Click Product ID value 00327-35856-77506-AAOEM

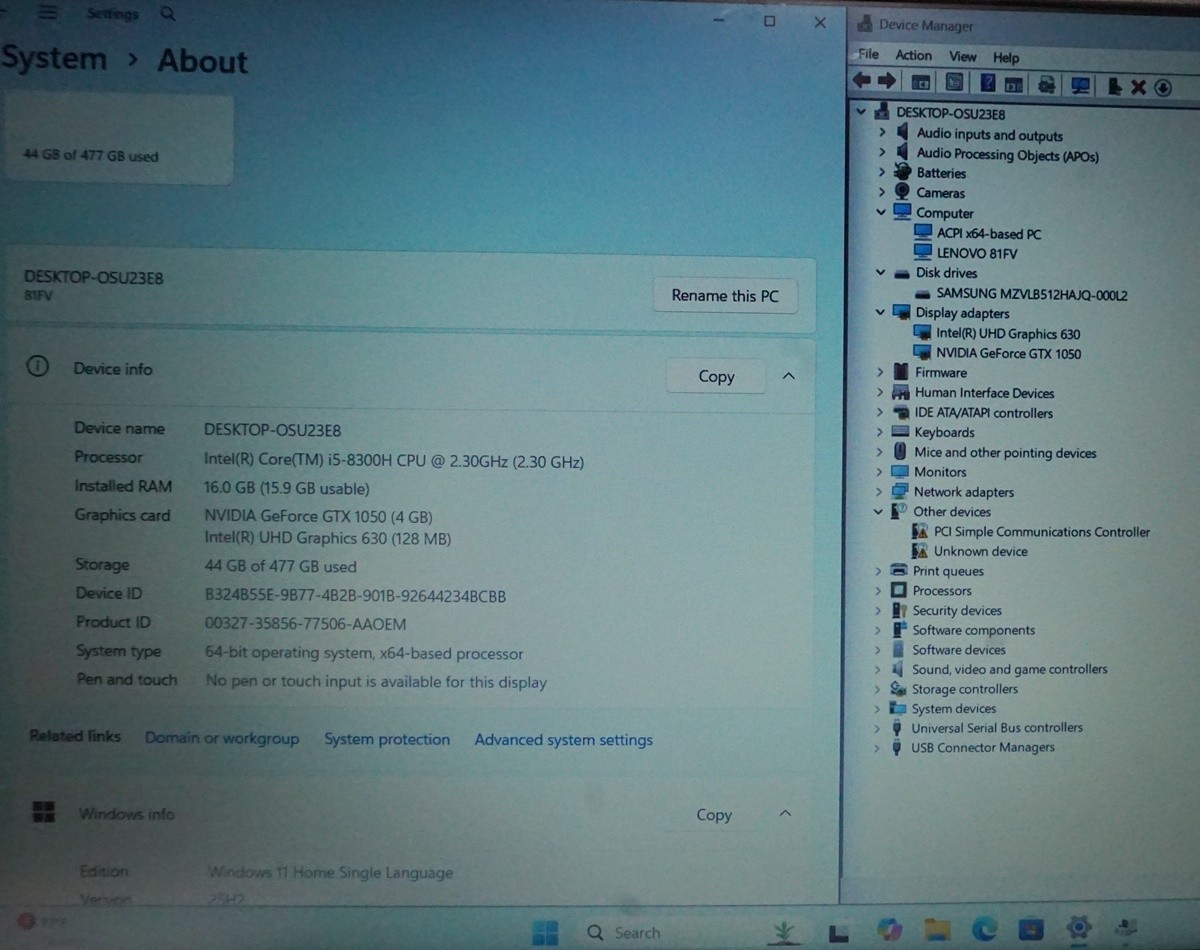305,624
